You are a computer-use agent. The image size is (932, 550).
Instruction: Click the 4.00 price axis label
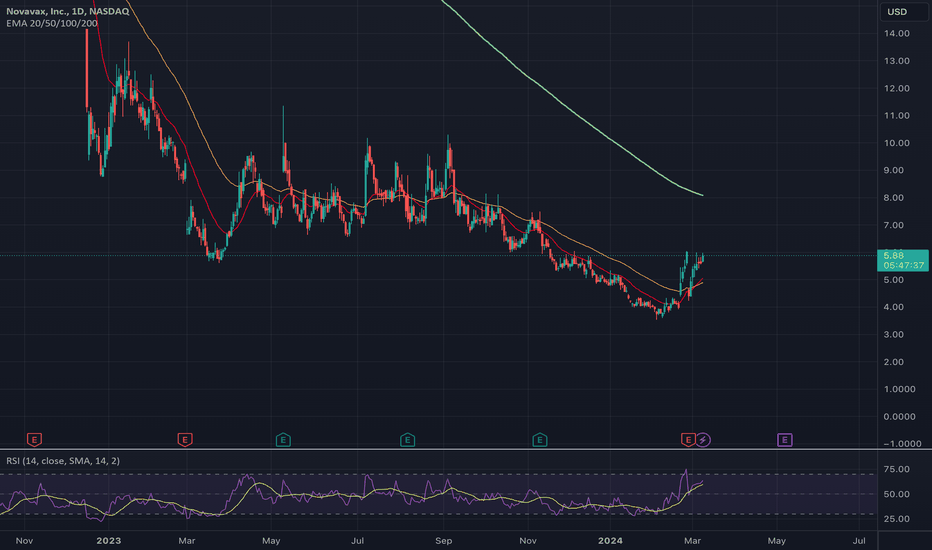pos(893,307)
